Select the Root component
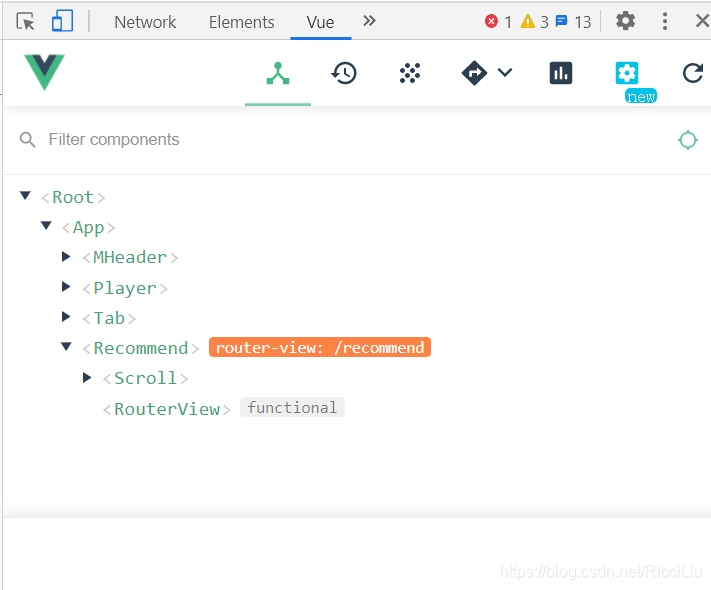Viewport: 711px width, 590px height. pyautogui.click(x=73, y=197)
